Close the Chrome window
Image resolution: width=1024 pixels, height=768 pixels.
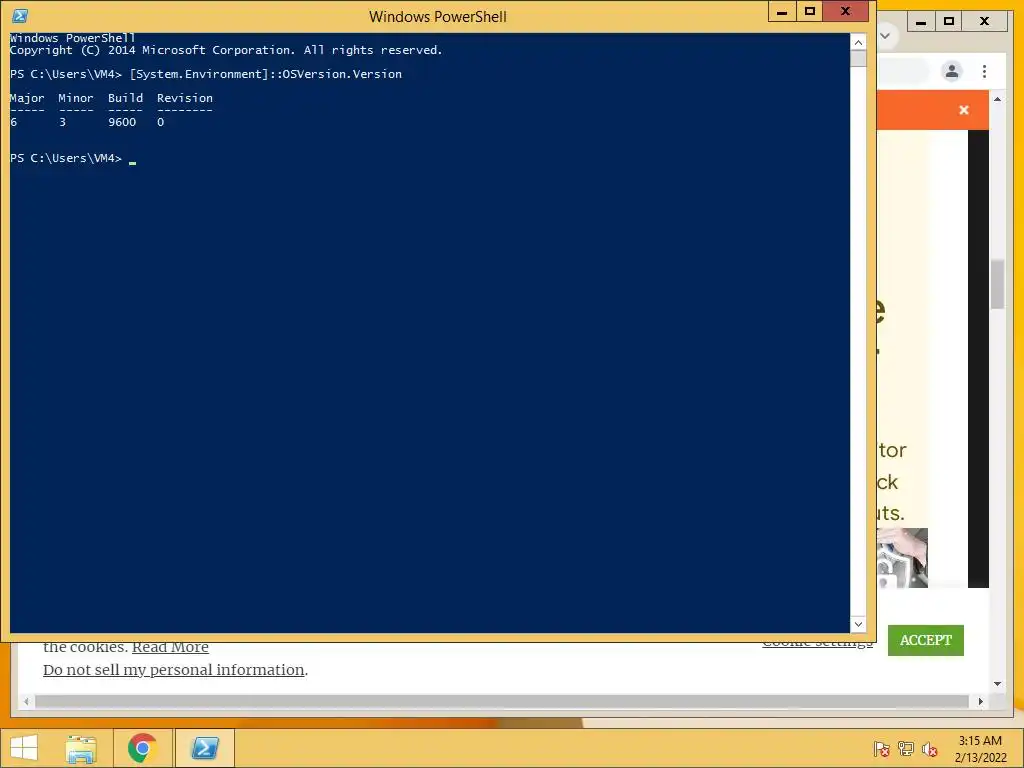985,22
